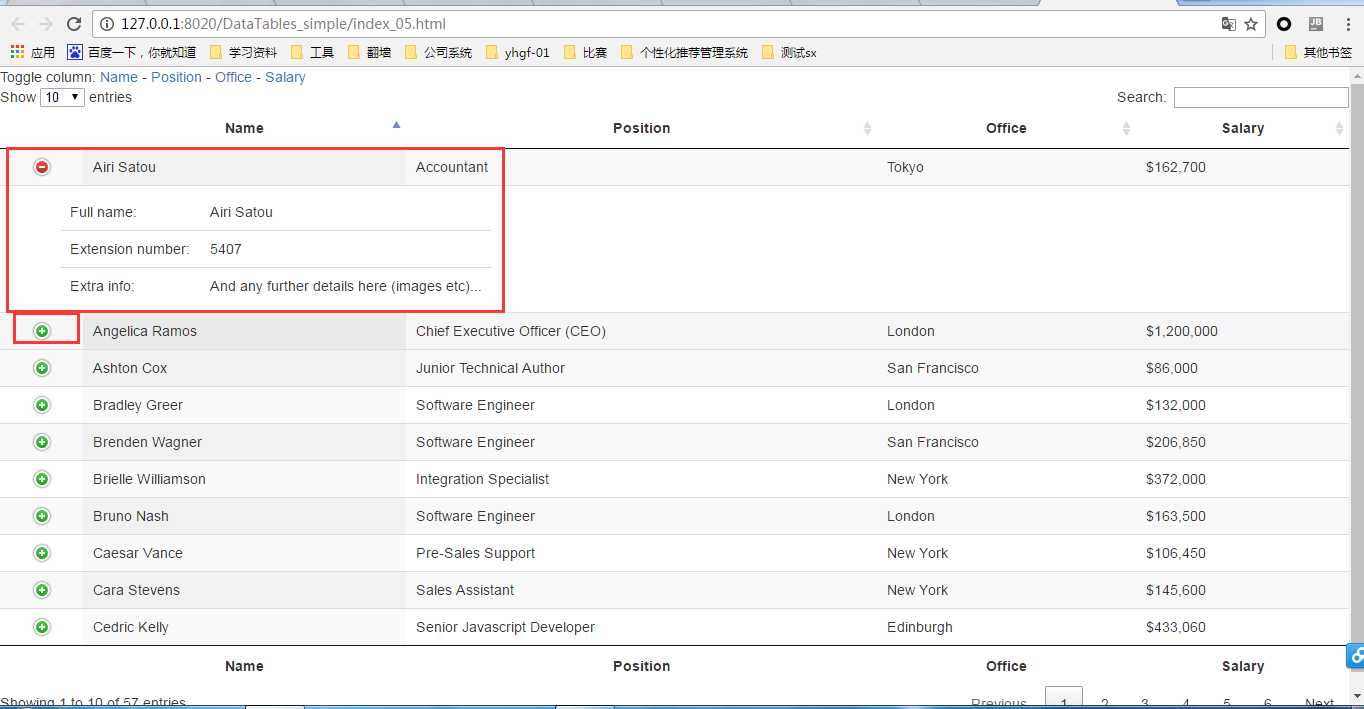The height and width of the screenshot is (709, 1364).
Task: Toggle the Office column link
Action: pos(233,77)
